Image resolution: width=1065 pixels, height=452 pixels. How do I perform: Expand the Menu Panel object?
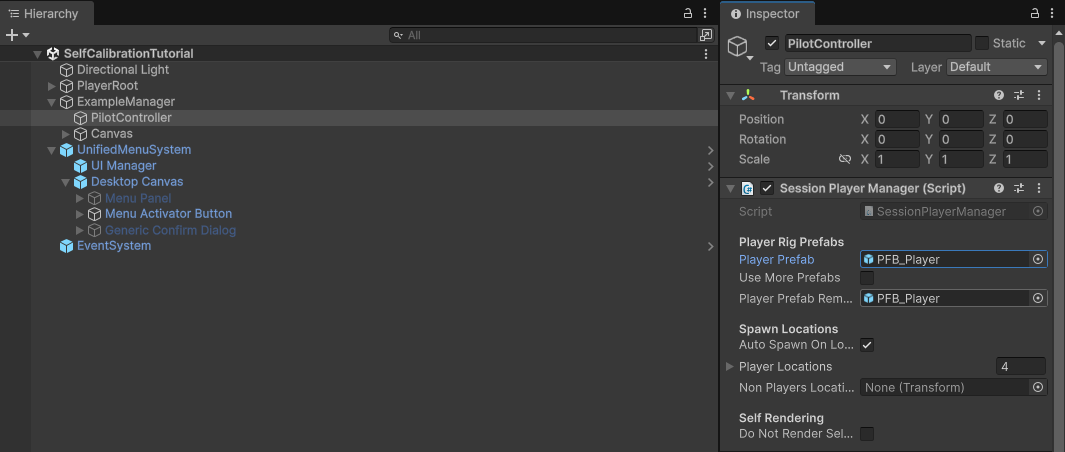coord(80,198)
